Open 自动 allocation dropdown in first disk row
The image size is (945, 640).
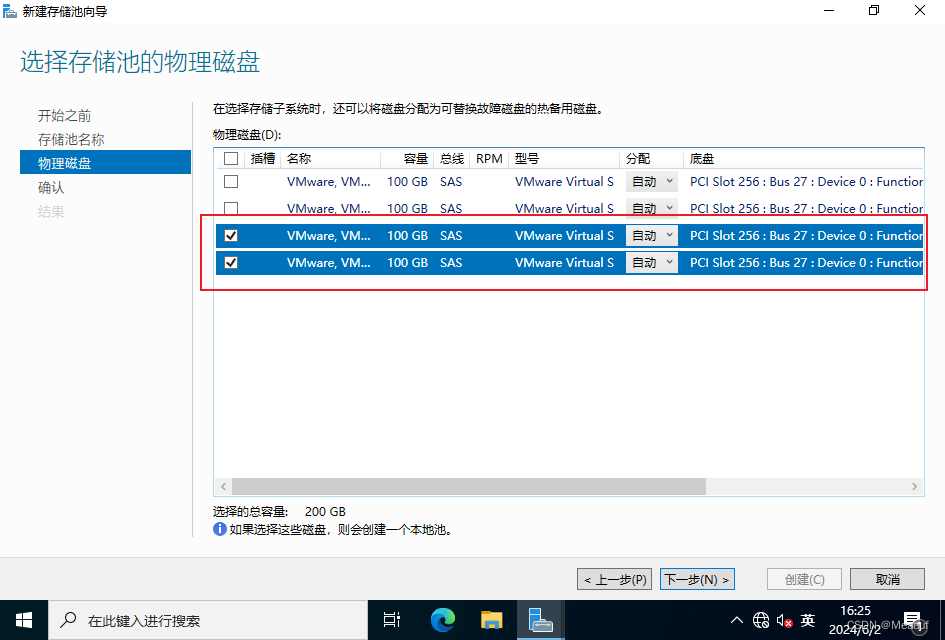tap(651, 181)
